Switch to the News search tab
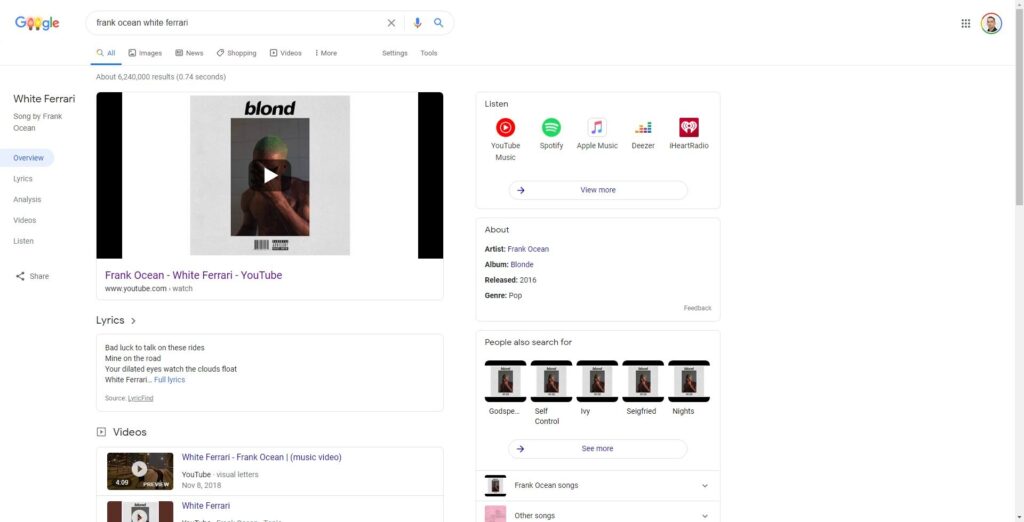1024x522 pixels. click(189, 53)
